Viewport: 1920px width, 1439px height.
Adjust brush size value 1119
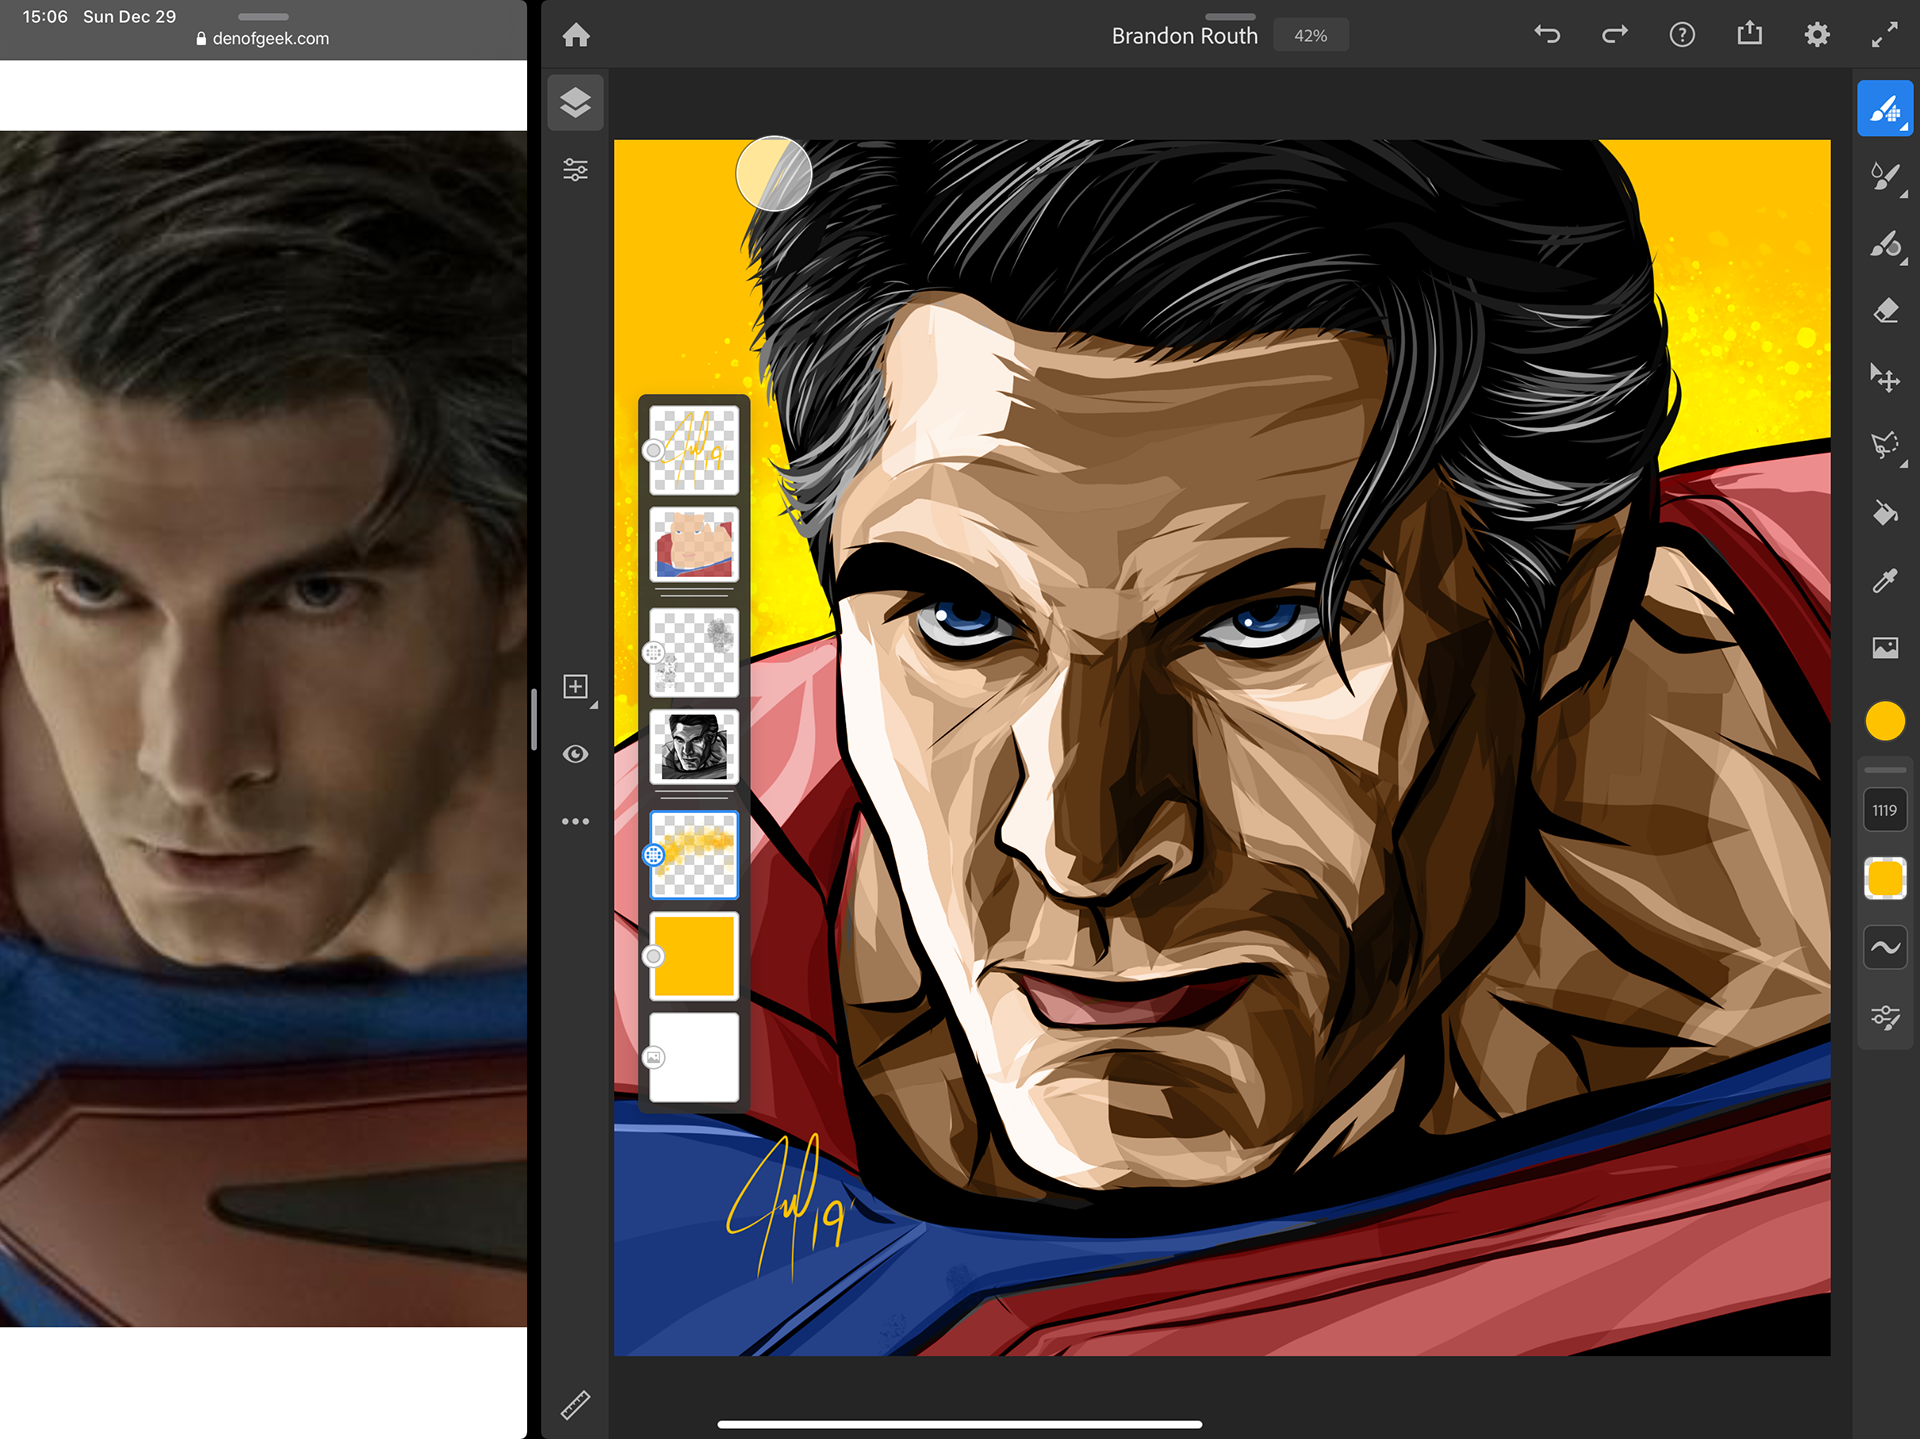[x=1885, y=810]
